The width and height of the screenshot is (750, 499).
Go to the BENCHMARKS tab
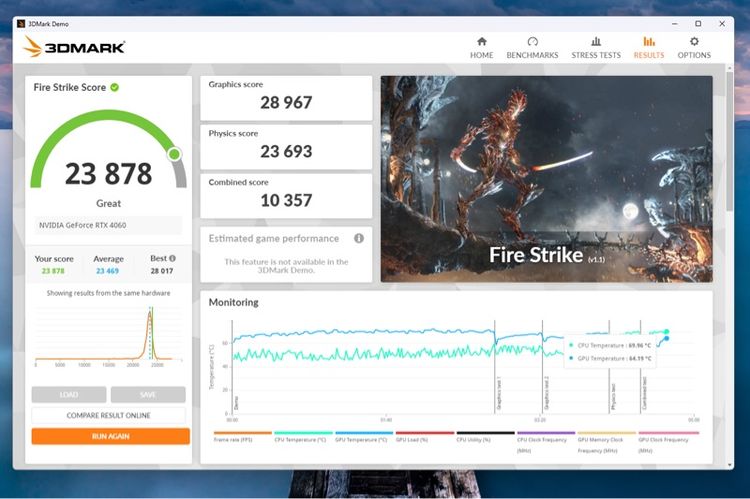pos(532,48)
